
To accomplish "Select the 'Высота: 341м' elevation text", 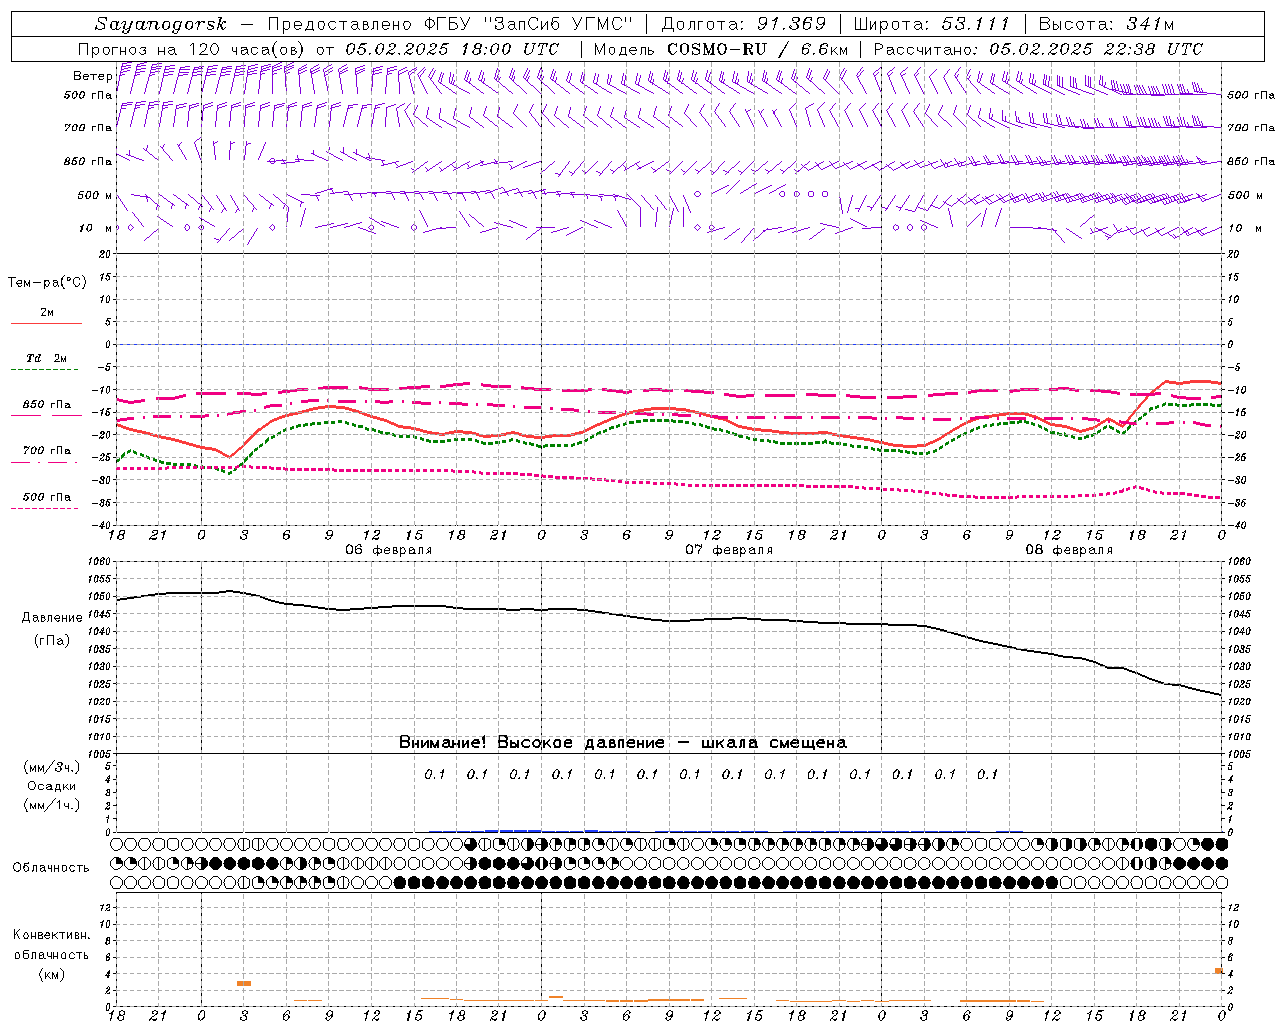I will (x=1106, y=24).
